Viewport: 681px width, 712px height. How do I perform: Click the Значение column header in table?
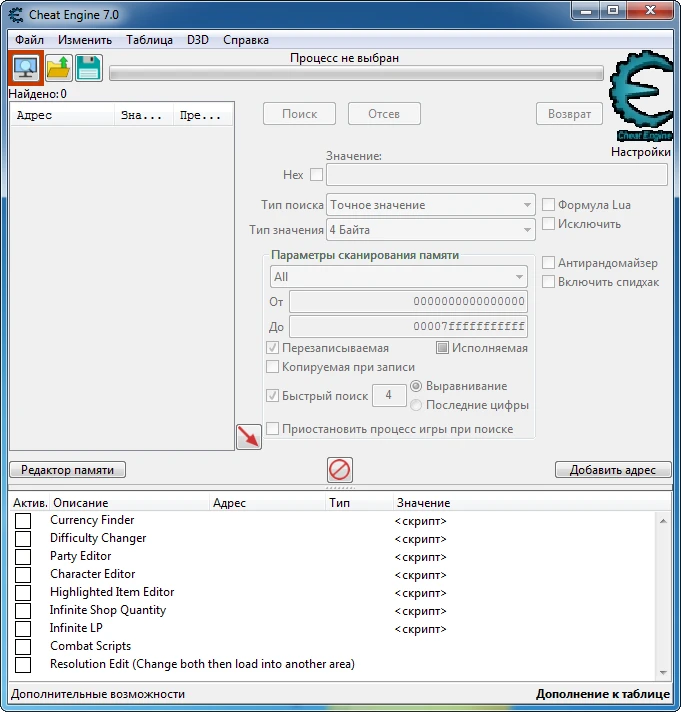point(531,503)
